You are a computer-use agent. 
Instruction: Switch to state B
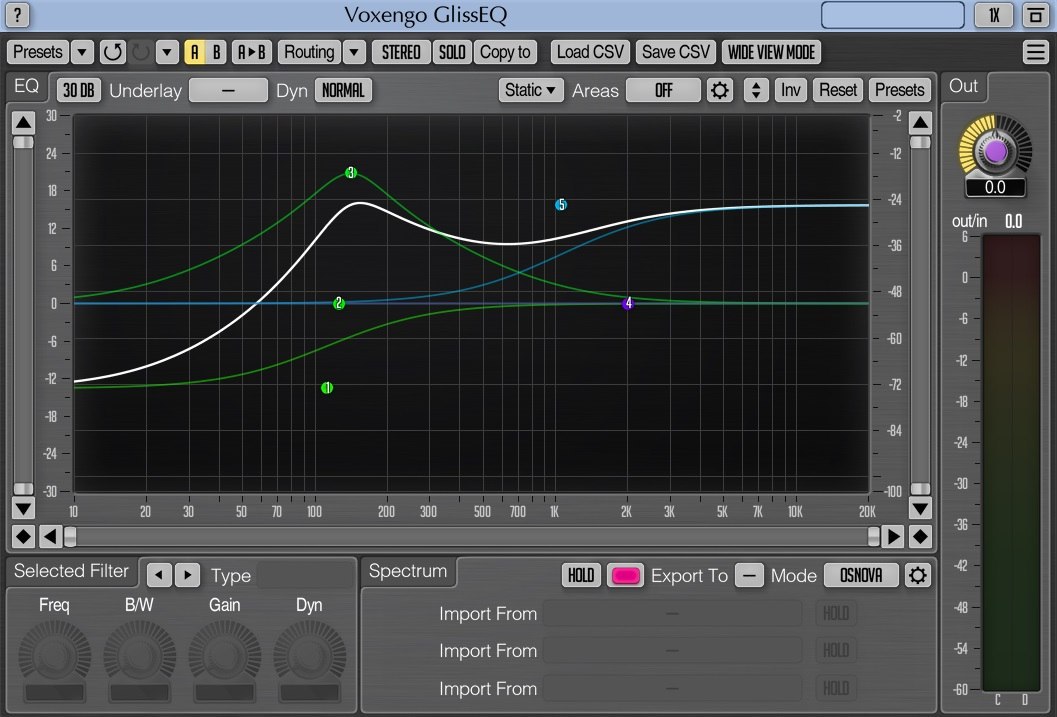(216, 52)
